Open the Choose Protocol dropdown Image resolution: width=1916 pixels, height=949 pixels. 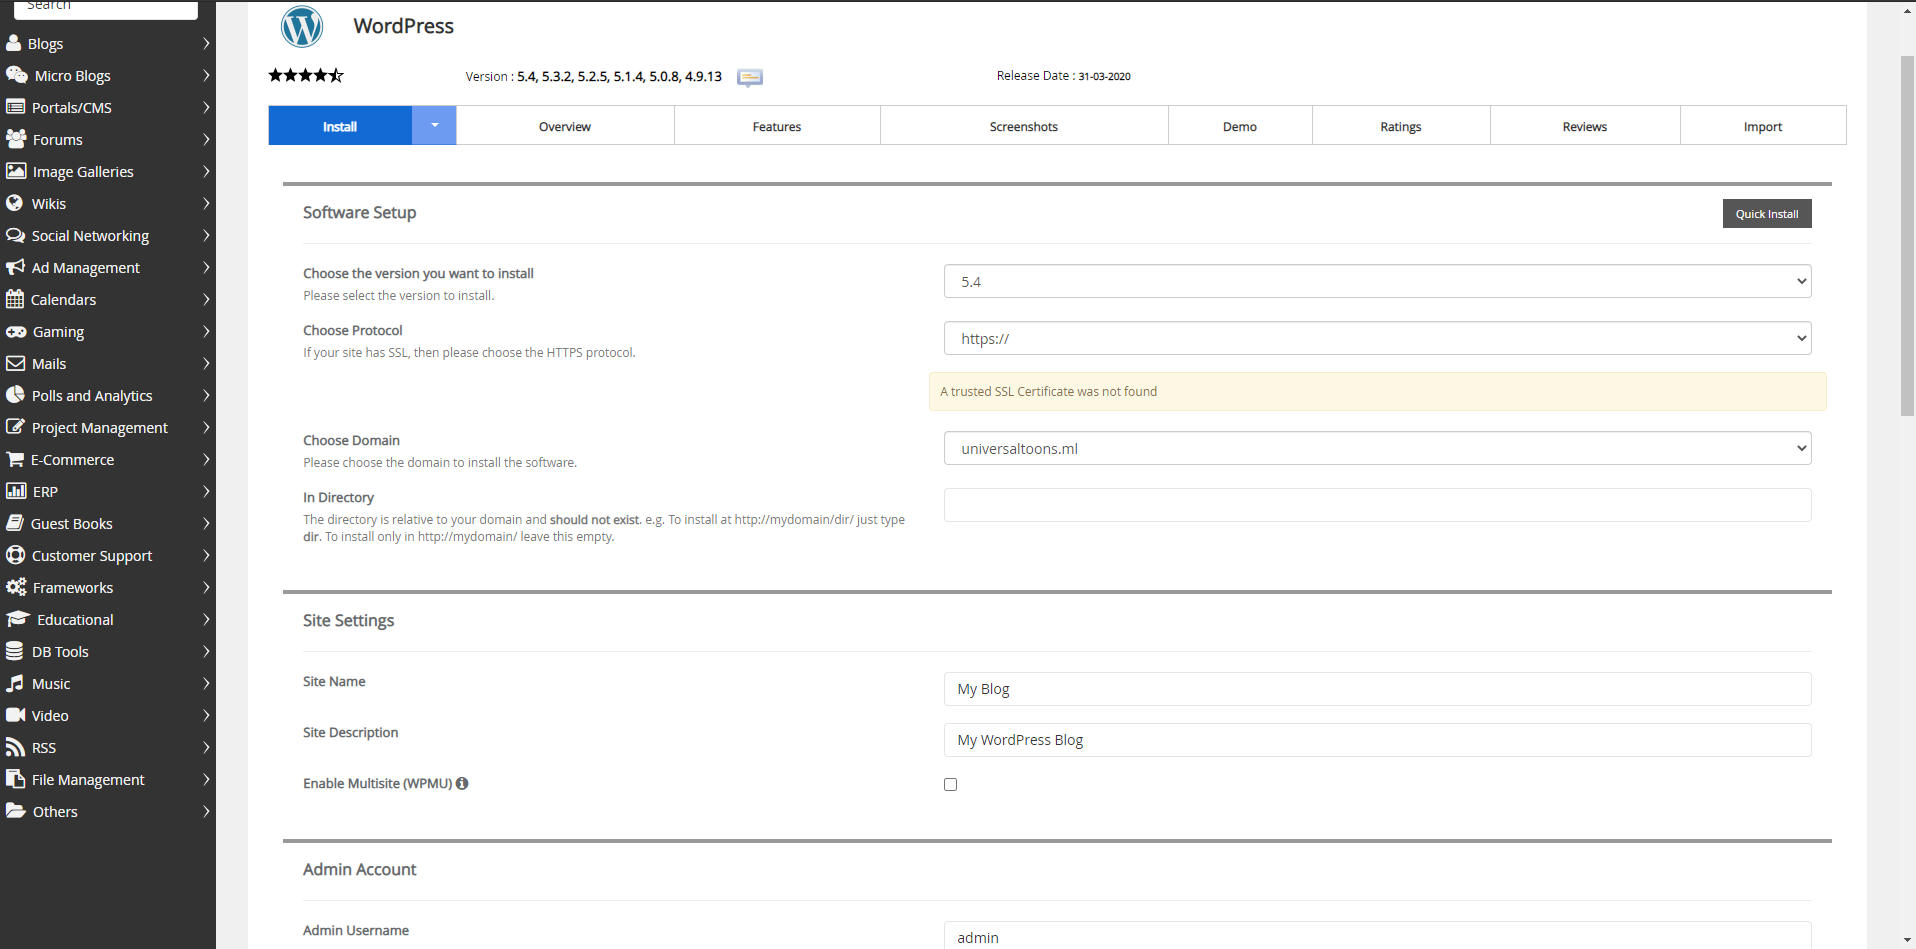click(1377, 339)
